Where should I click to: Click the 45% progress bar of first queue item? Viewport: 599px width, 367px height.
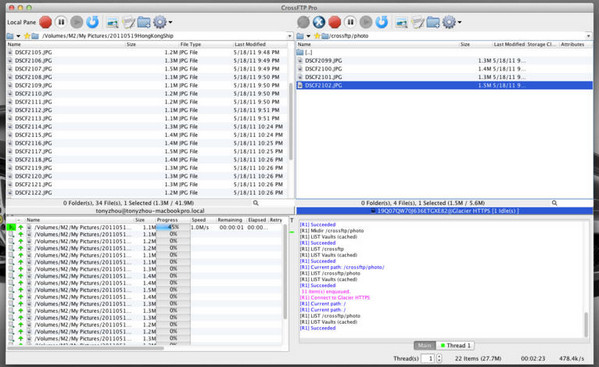point(173,227)
